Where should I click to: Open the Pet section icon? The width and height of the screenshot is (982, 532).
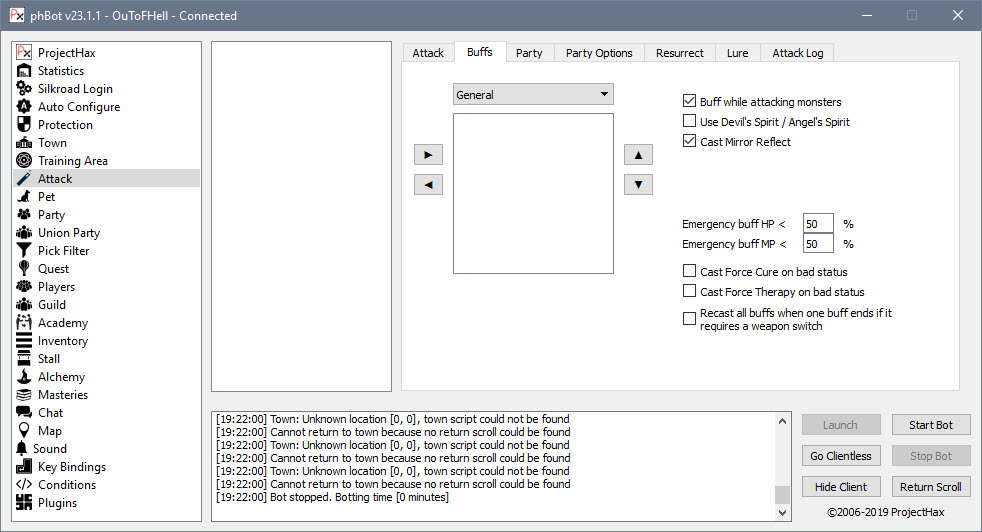24,197
